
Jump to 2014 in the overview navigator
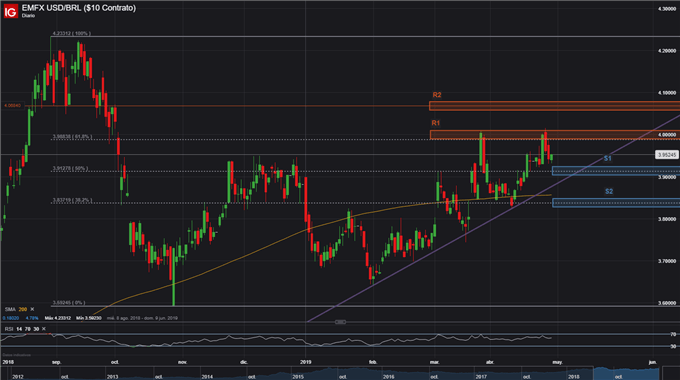click(x=207, y=377)
